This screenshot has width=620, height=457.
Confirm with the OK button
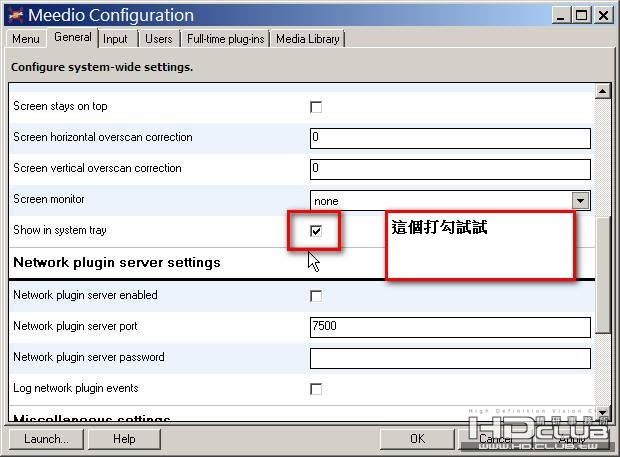[x=418, y=439]
